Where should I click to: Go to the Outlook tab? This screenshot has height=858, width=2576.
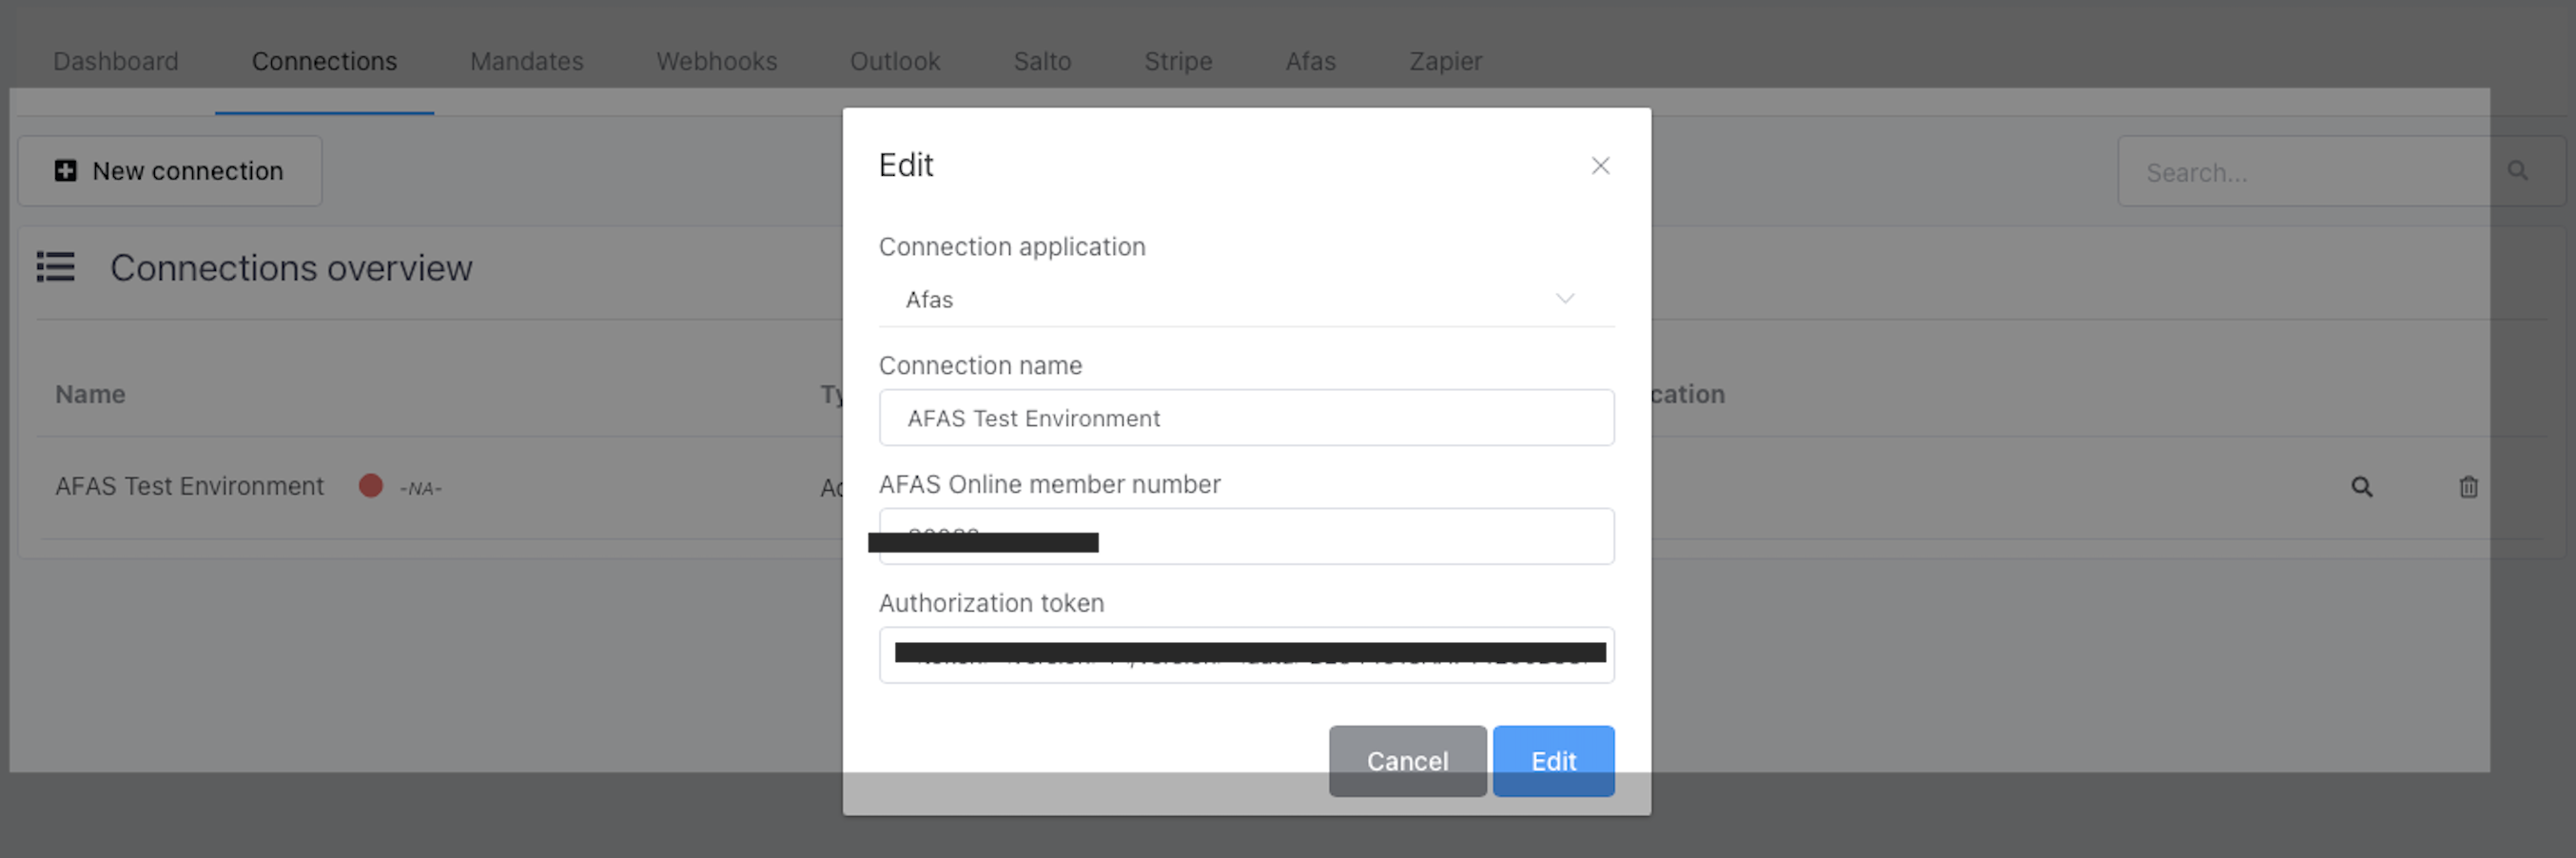coord(895,61)
